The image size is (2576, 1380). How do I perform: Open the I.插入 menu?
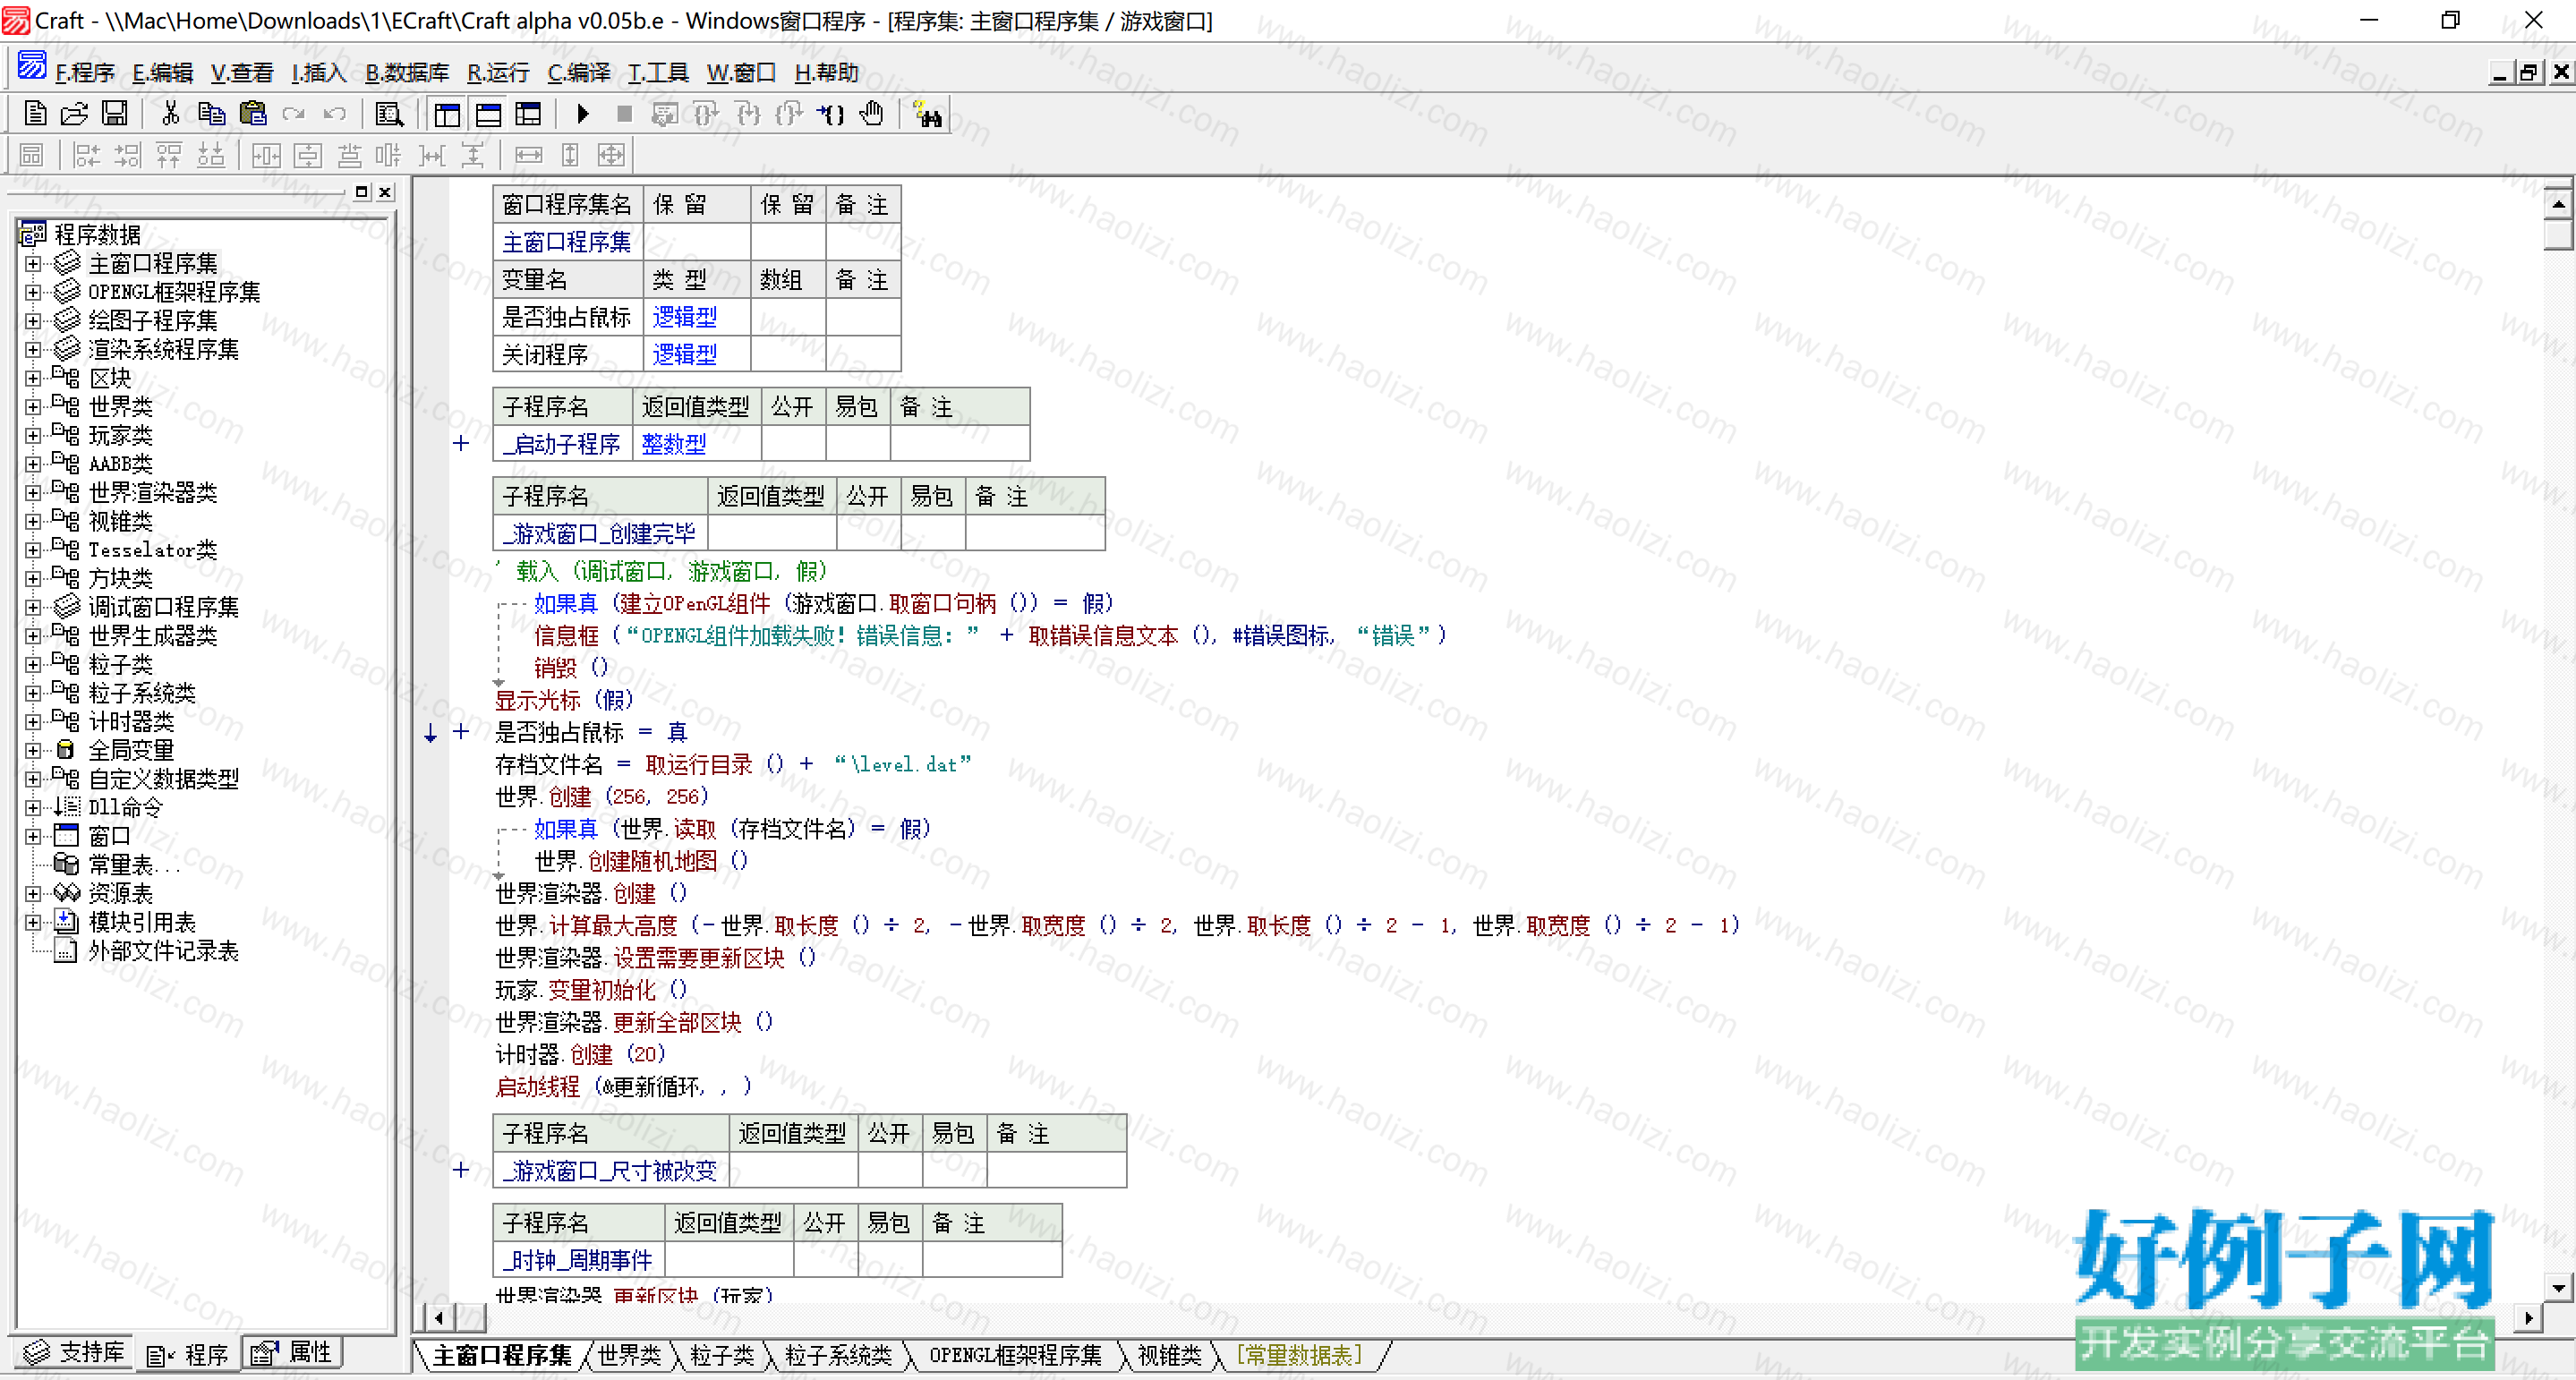[318, 73]
